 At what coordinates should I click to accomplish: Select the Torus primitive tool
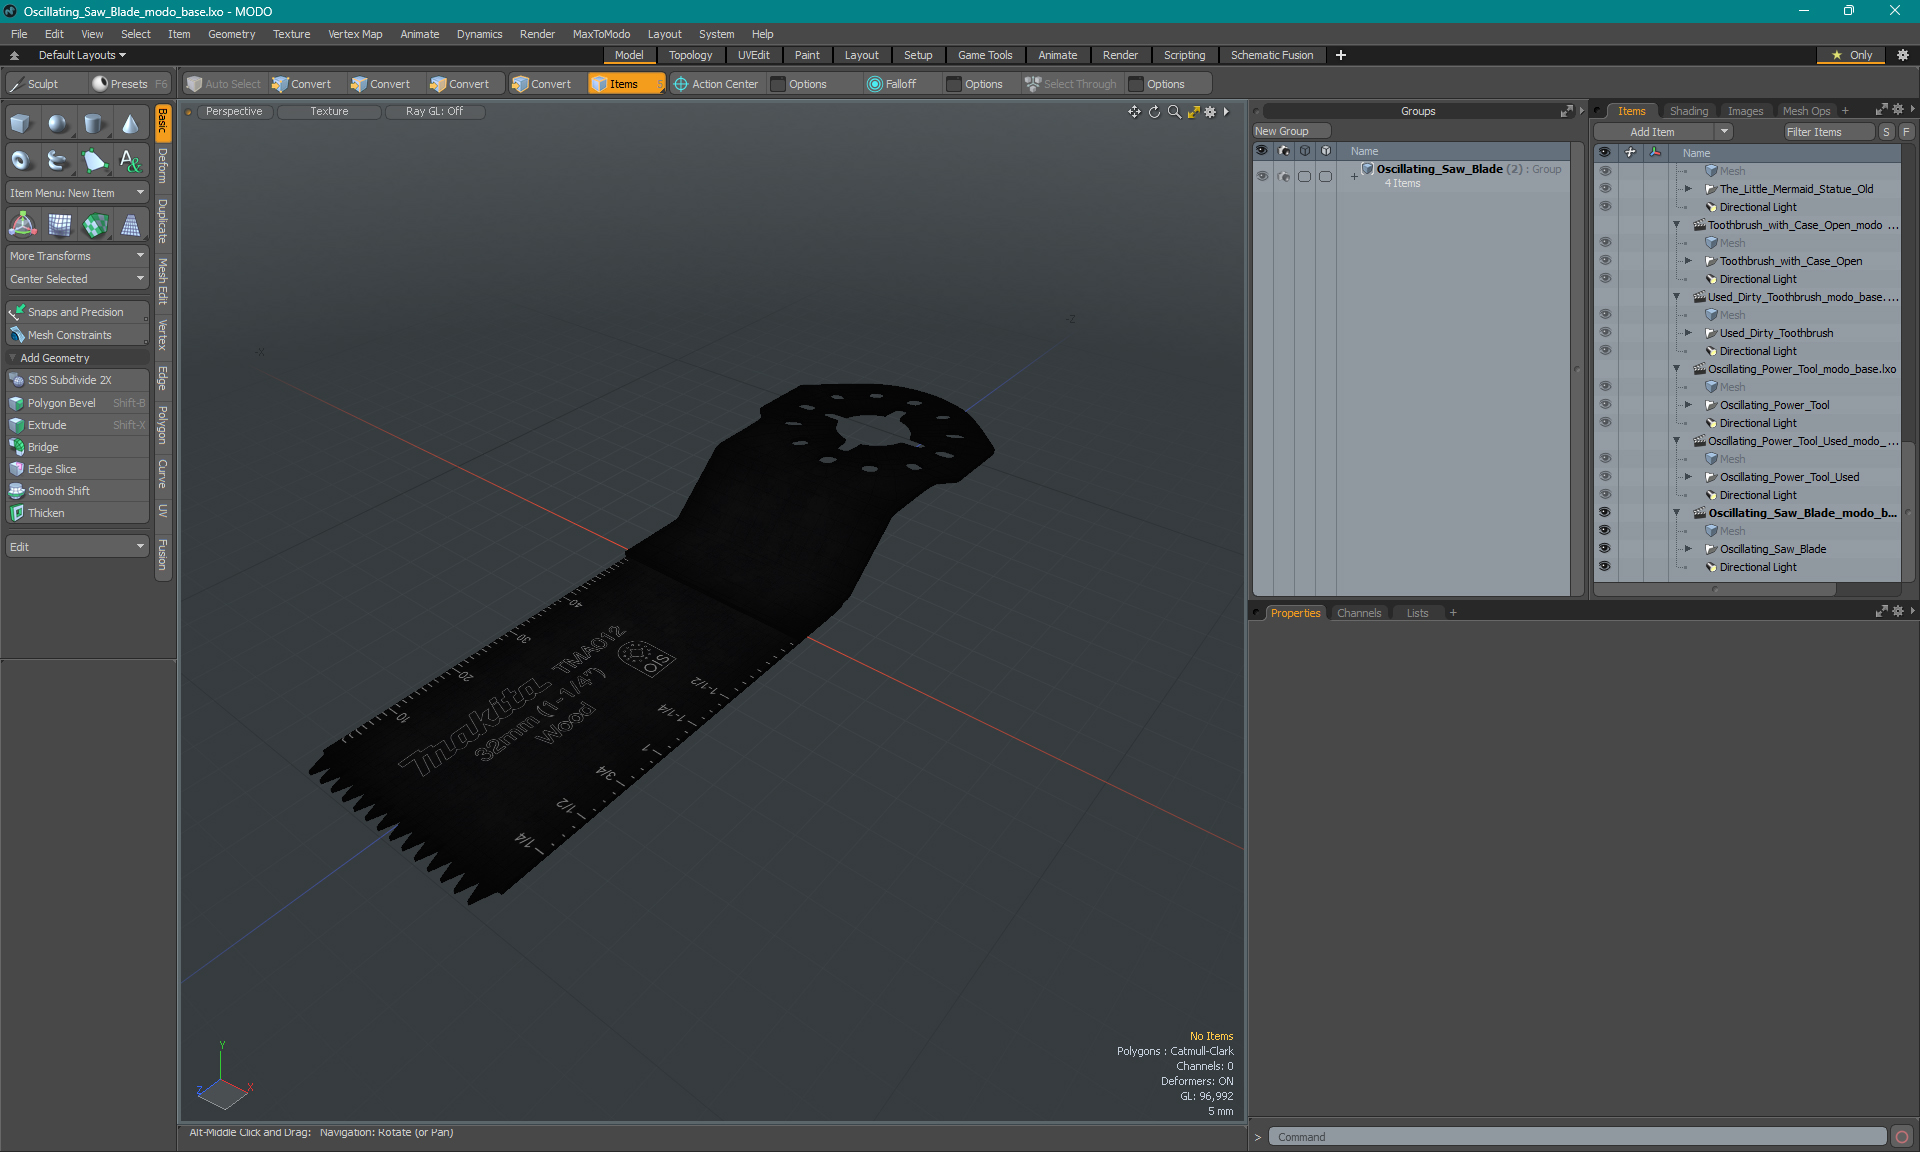22,160
